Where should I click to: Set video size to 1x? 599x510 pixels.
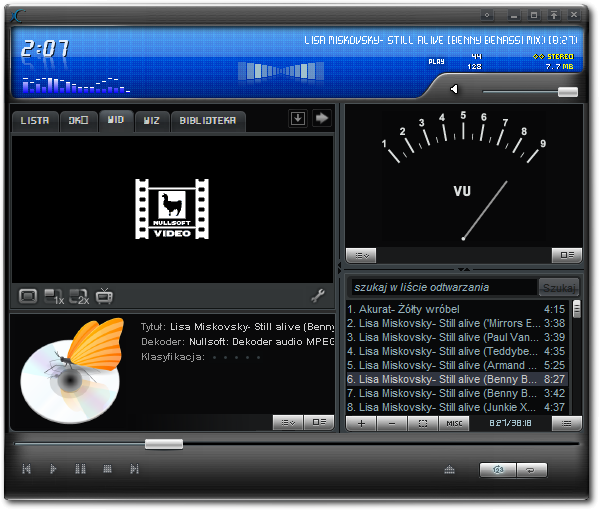tap(54, 297)
